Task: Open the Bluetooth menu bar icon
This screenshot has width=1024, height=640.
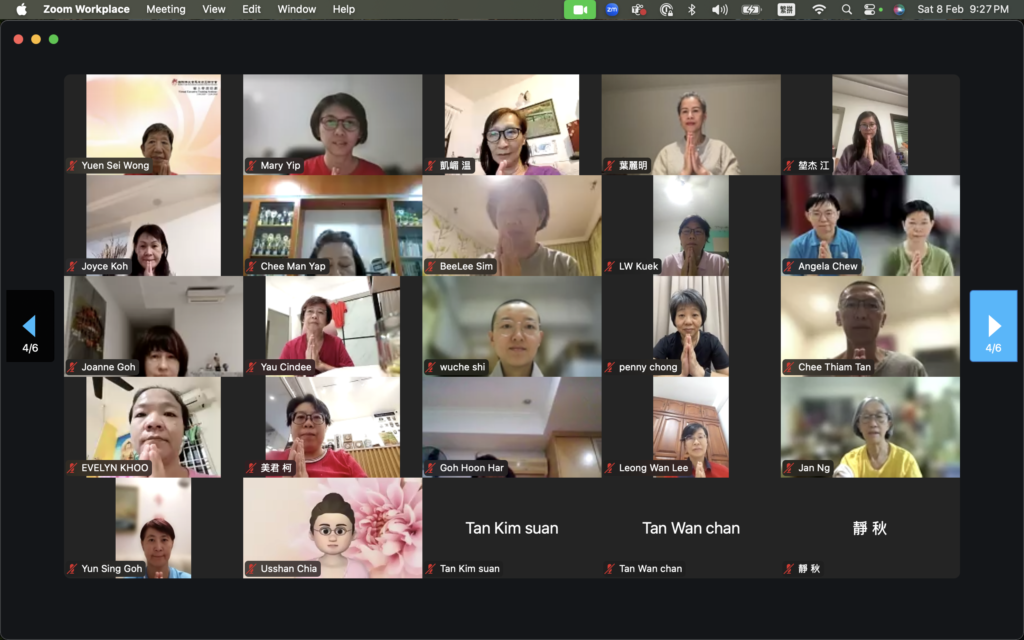Action: (691, 9)
